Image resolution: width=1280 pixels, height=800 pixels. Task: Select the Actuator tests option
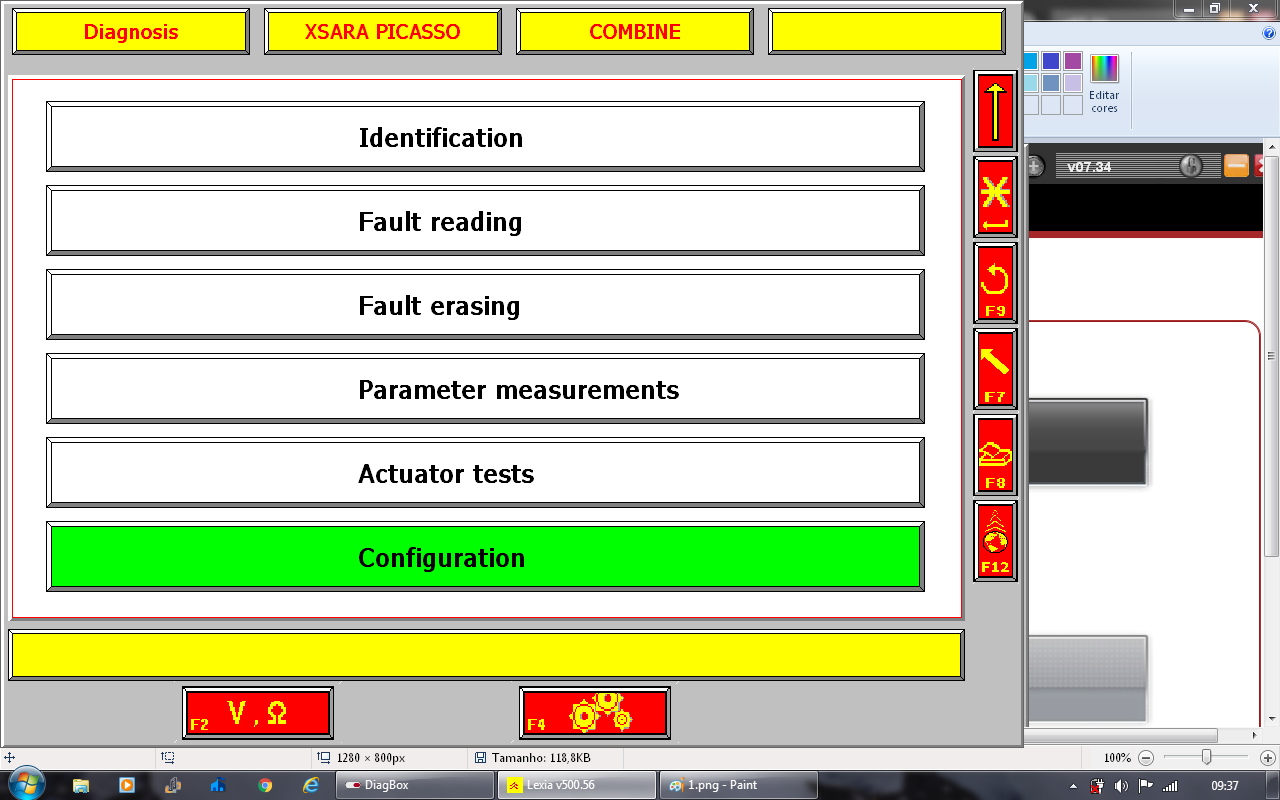485,473
